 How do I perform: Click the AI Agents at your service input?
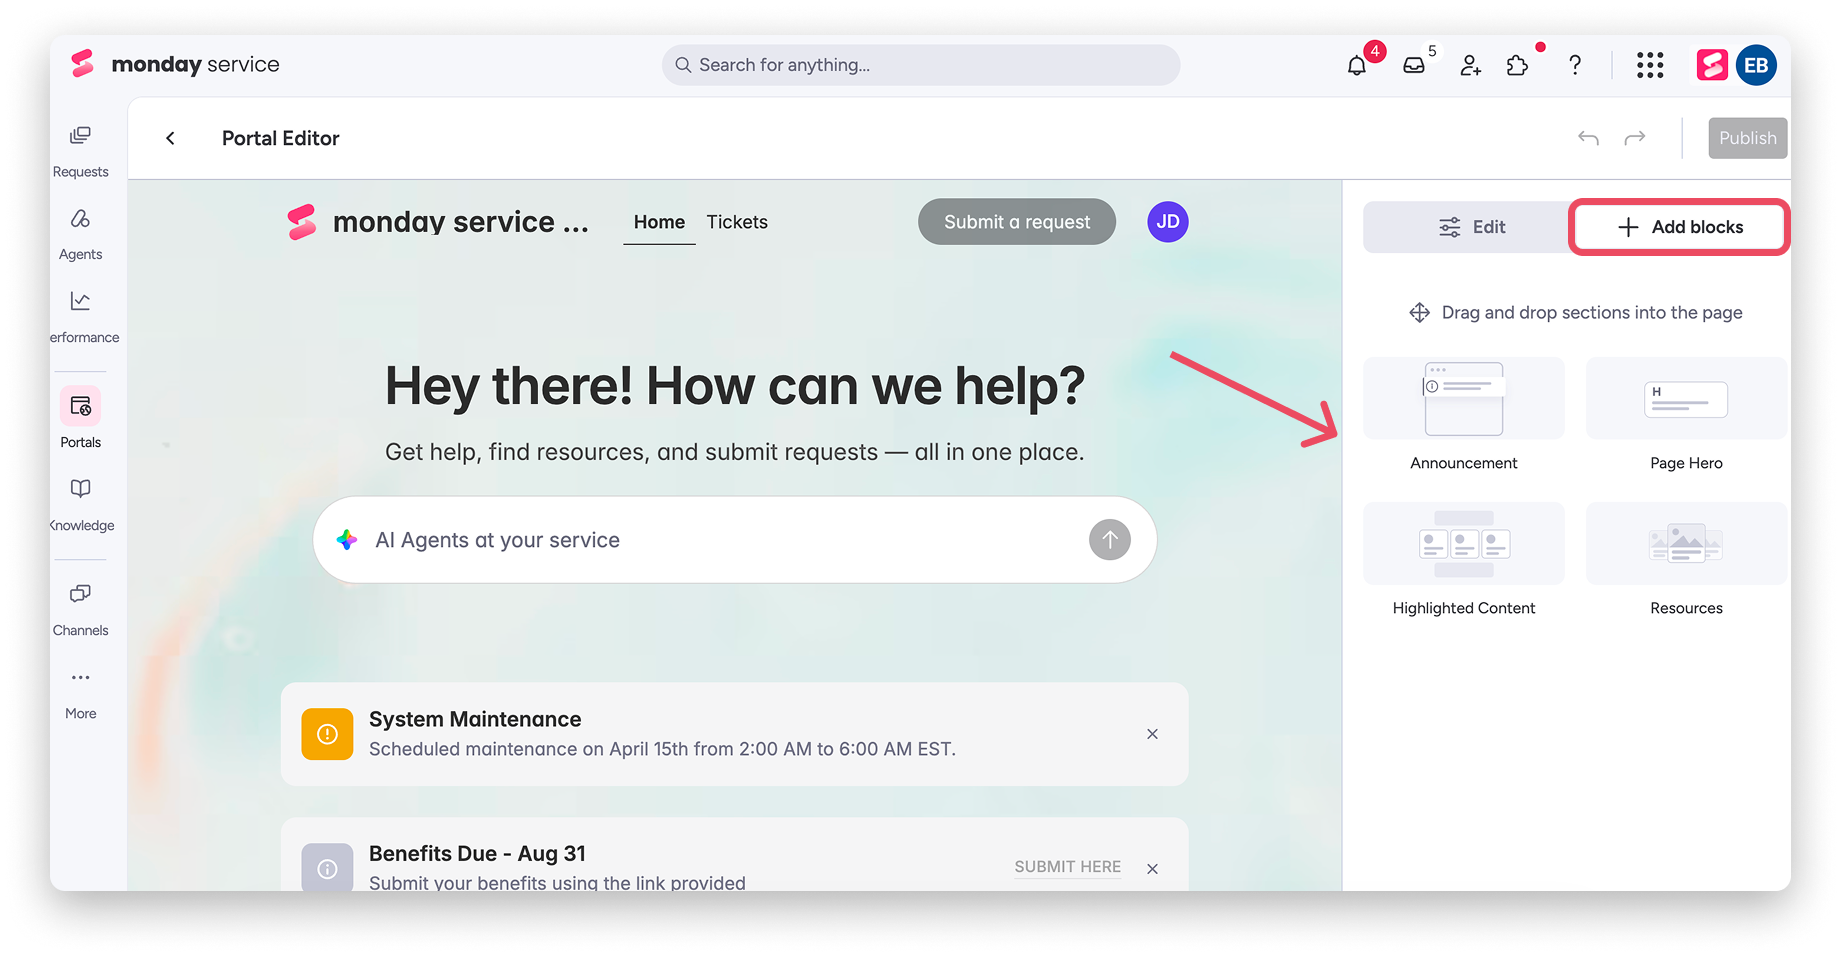(735, 540)
